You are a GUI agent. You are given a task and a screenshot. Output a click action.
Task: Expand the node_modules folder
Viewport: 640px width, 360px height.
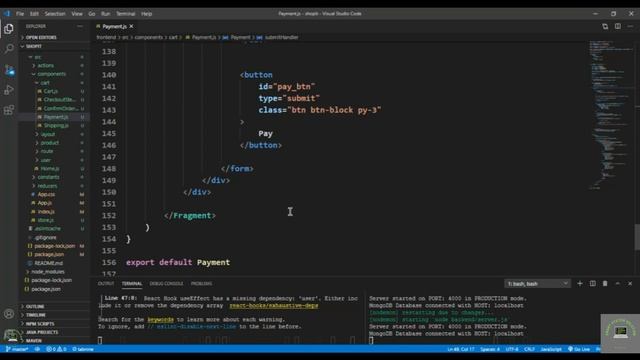pyautogui.click(x=48, y=271)
